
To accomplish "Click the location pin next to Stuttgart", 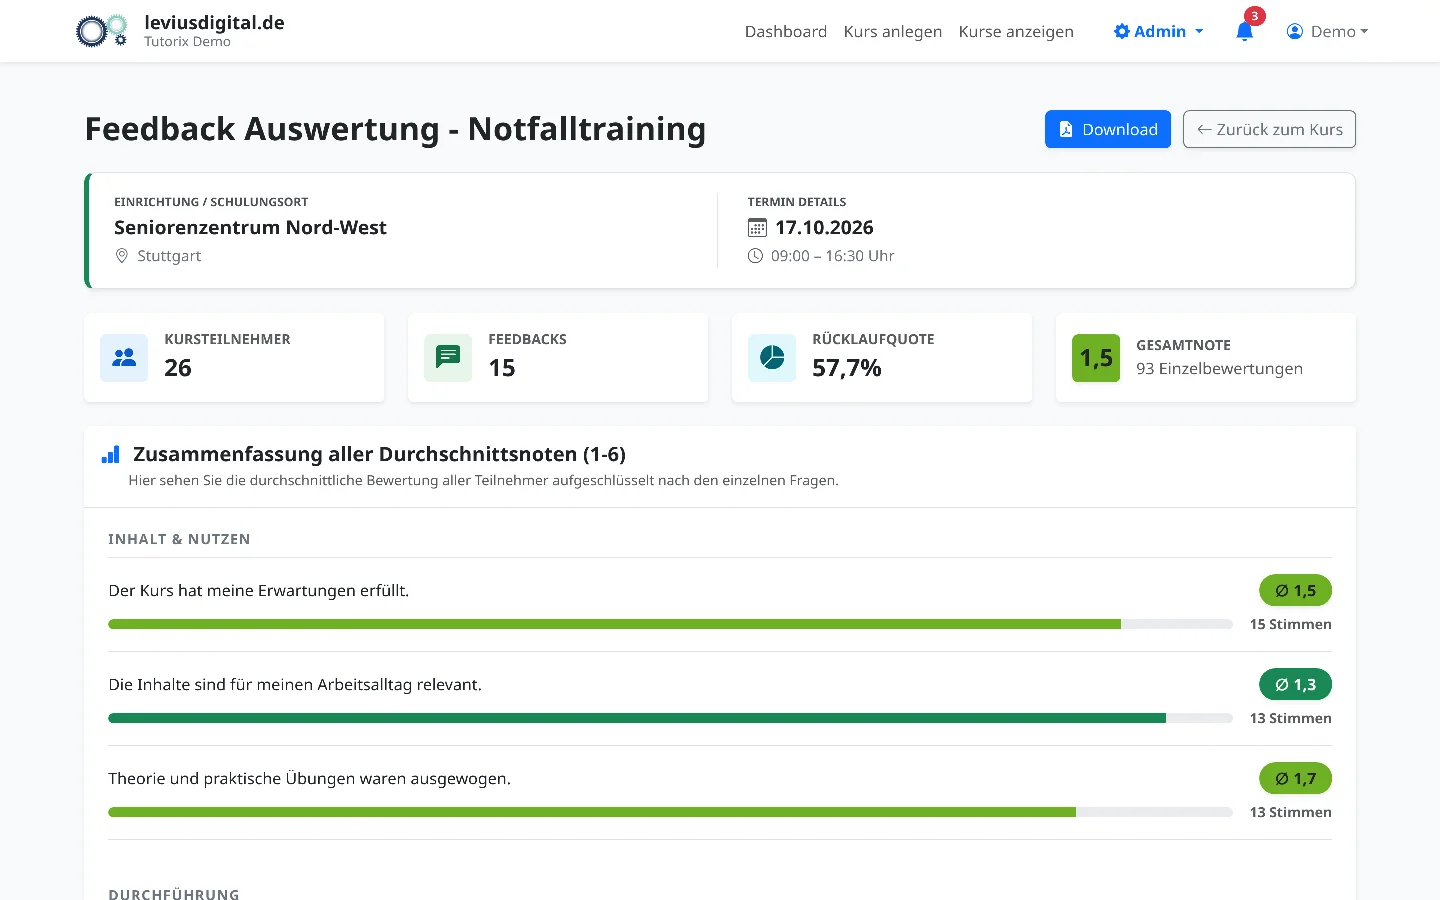I will [122, 256].
